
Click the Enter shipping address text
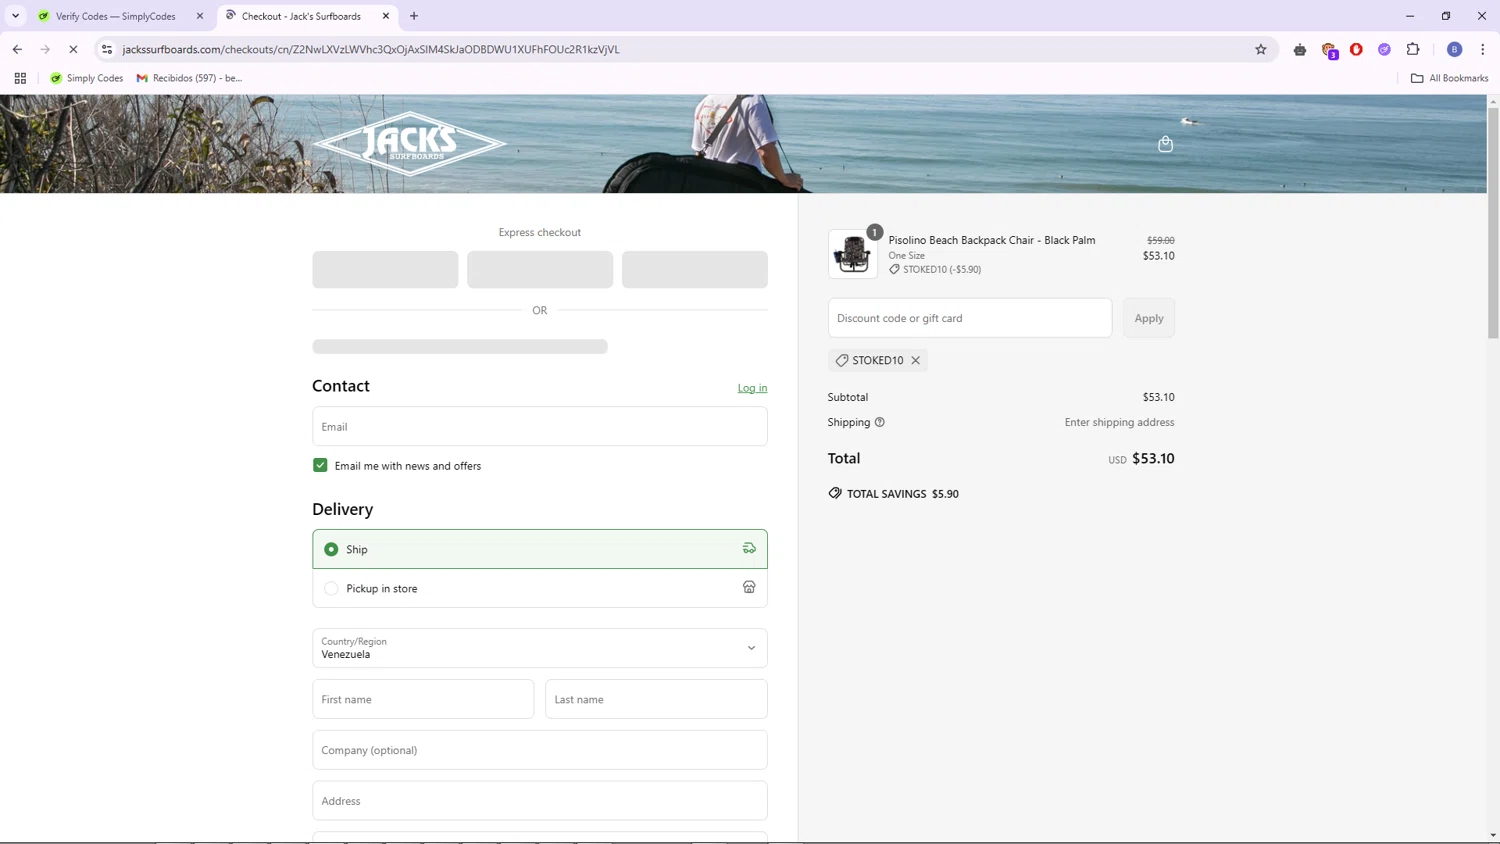tap(1119, 422)
